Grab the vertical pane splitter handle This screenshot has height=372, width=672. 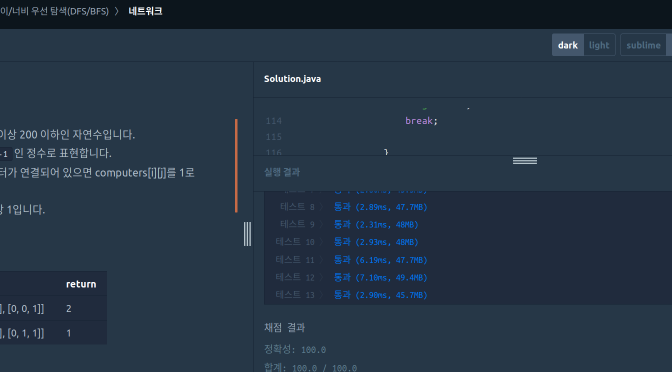pos(247,234)
